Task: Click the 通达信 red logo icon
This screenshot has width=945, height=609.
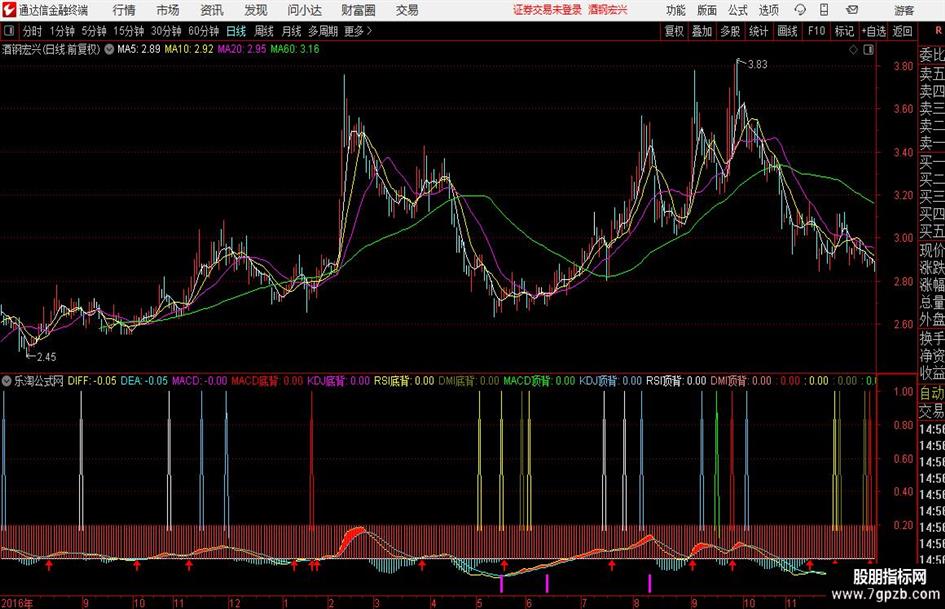Action: [x=9, y=10]
